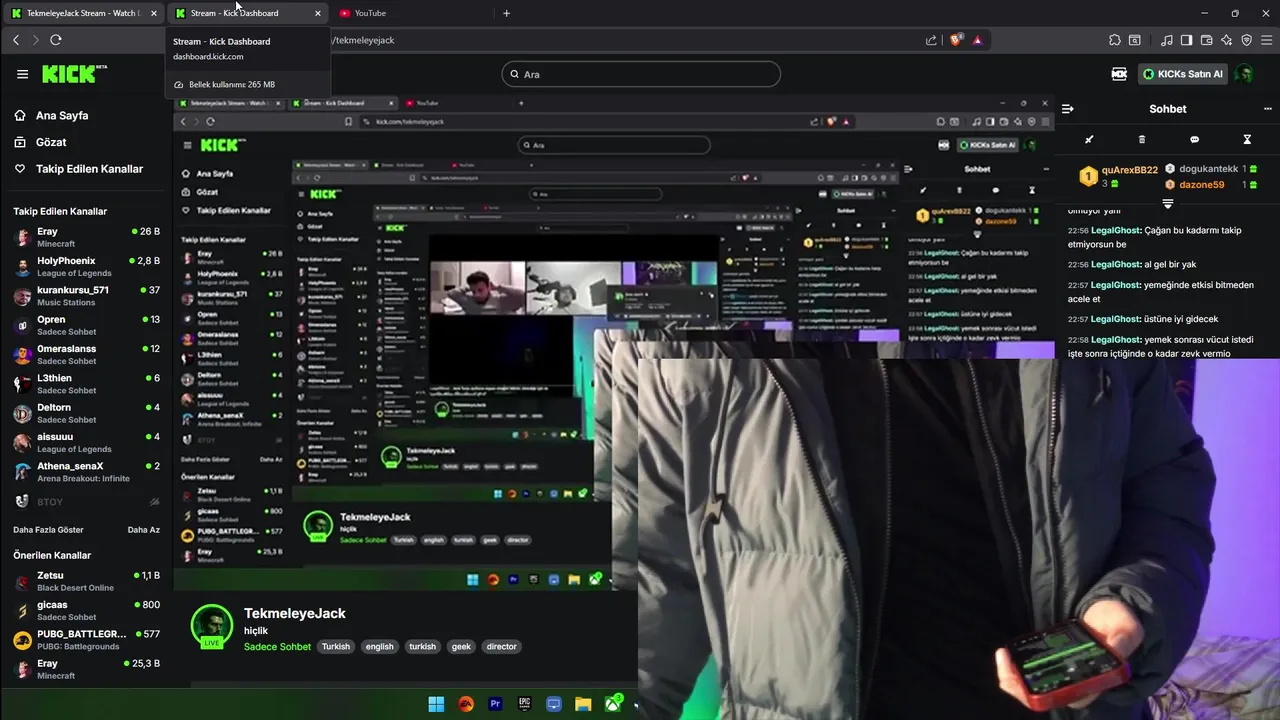Open Adobe Premiere Pro from the taskbar
This screenshot has height=720, width=1280.
(x=495, y=704)
